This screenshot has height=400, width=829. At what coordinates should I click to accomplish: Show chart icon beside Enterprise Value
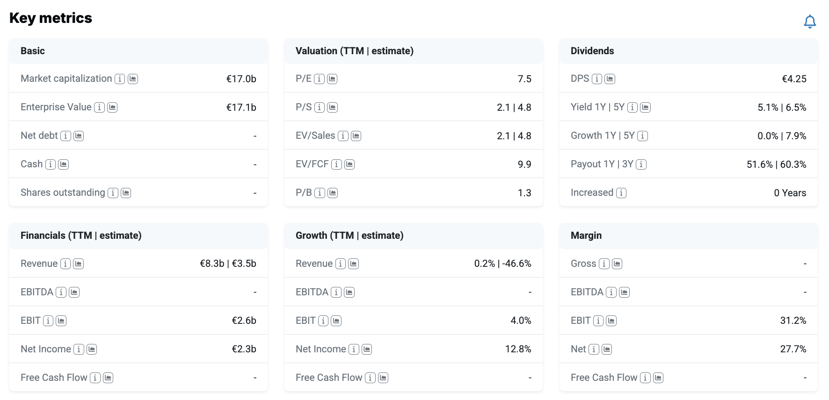coord(113,107)
